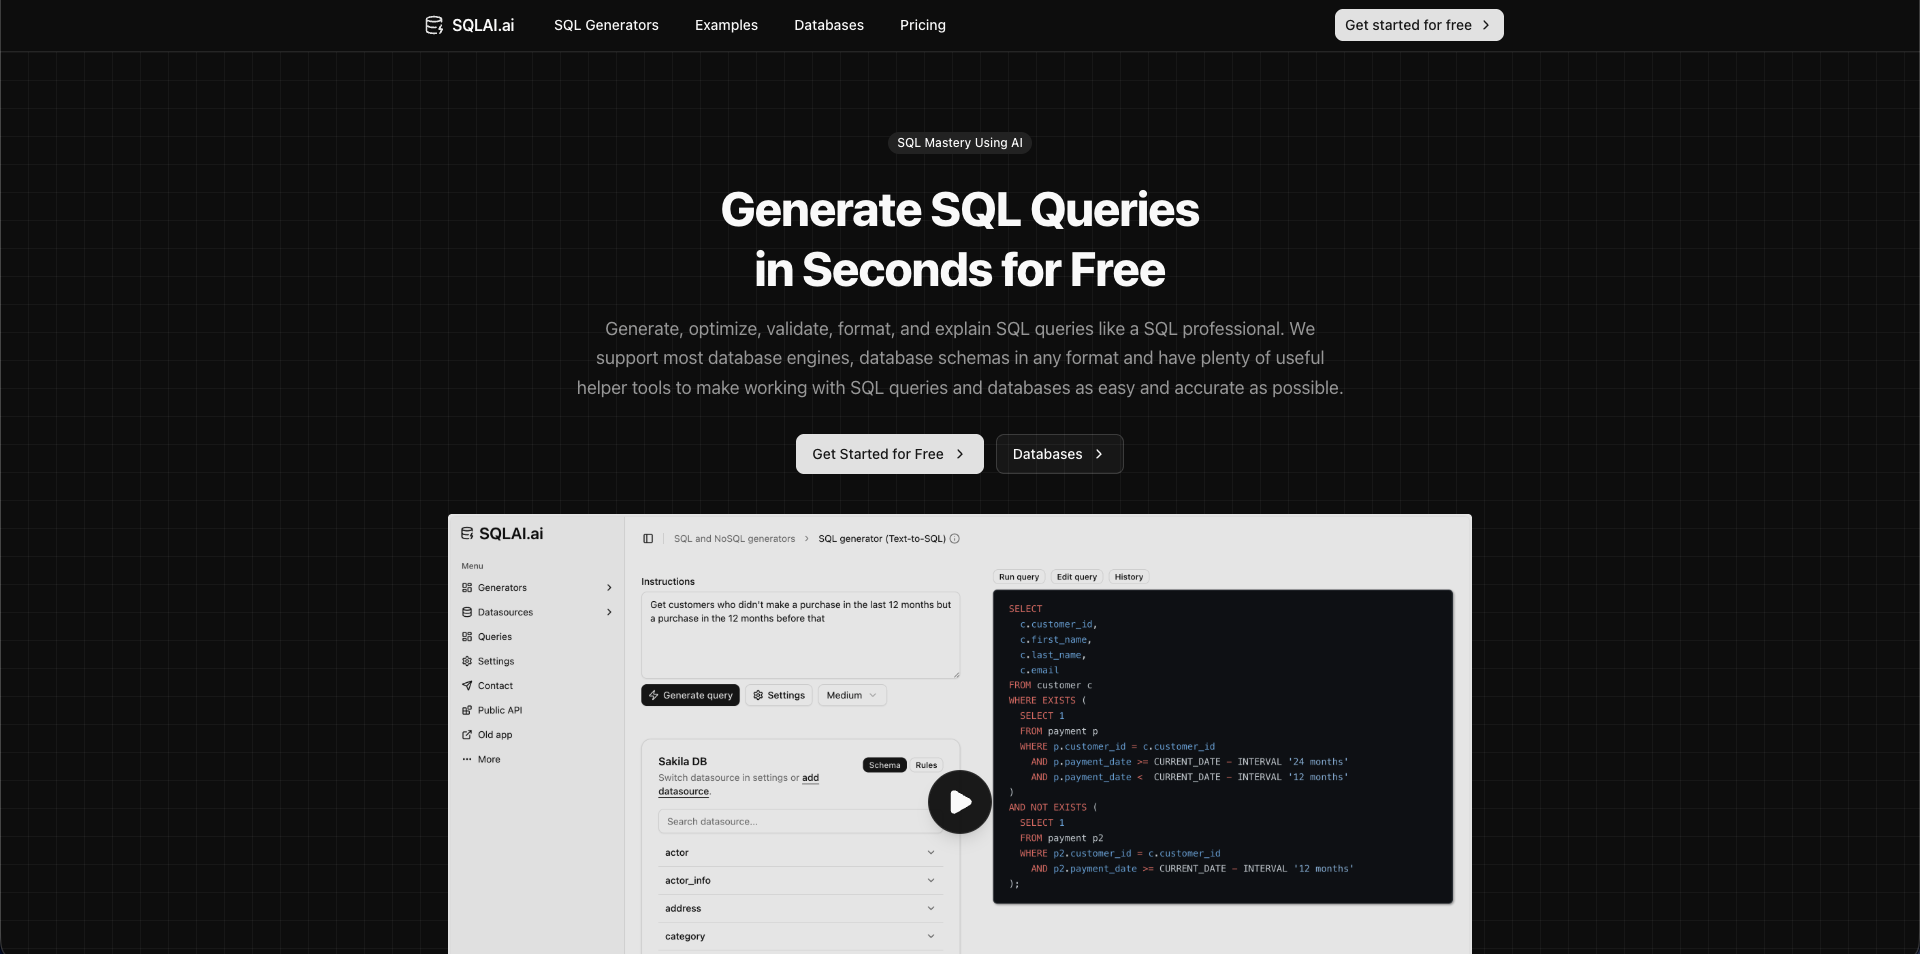Expand the category table row

pyautogui.click(x=800, y=937)
